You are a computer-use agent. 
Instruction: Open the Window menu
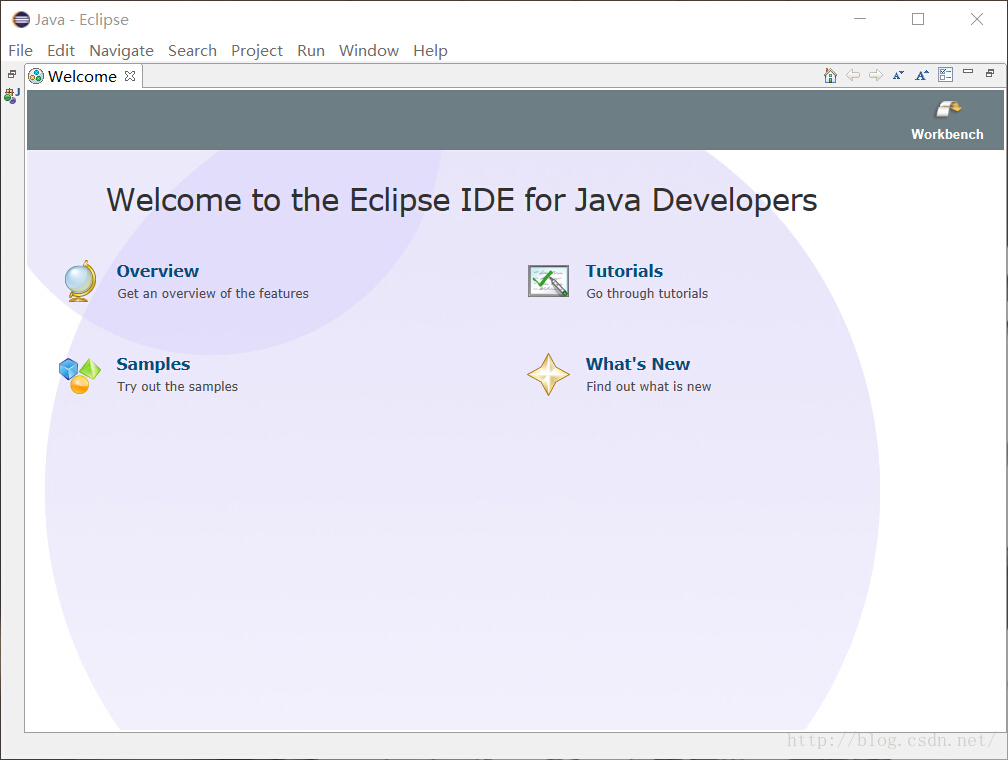(368, 50)
